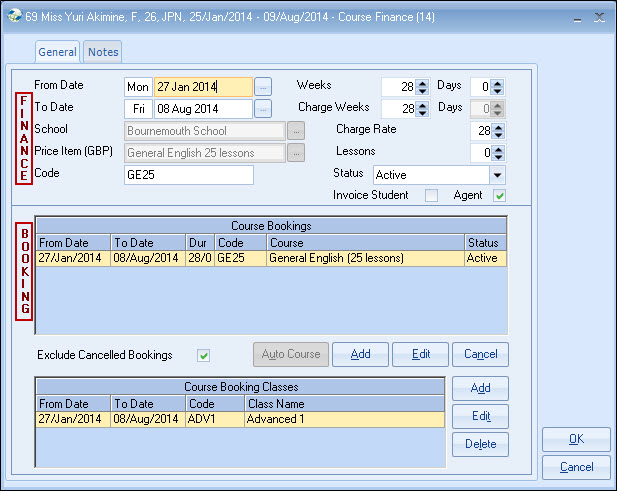Adjust the Charge Weeks spinner arrows

[x=422, y=109]
